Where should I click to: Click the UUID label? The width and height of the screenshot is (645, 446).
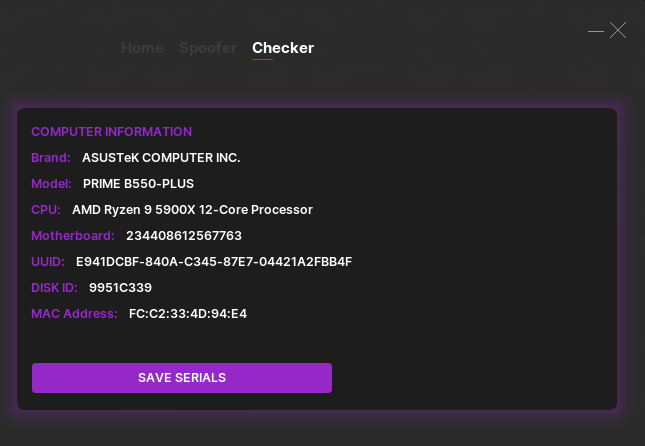(48, 262)
